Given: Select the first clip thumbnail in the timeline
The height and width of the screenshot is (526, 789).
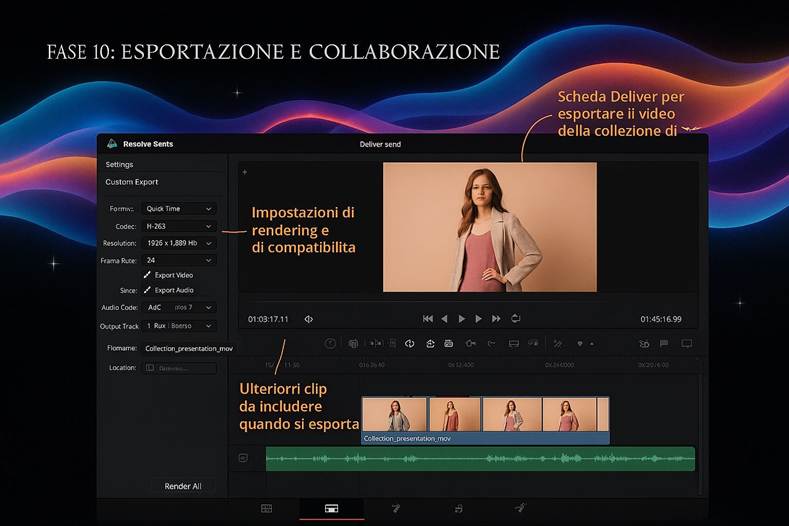Looking at the screenshot, I should click(x=394, y=414).
